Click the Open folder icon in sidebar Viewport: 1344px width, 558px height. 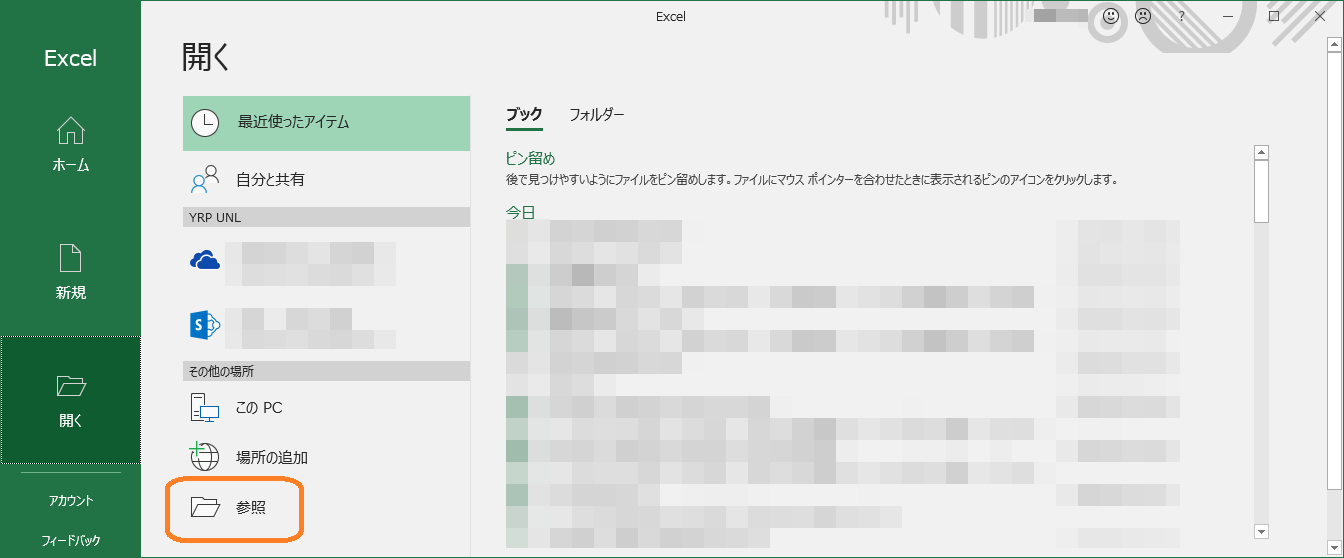click(x=70, y=386)
